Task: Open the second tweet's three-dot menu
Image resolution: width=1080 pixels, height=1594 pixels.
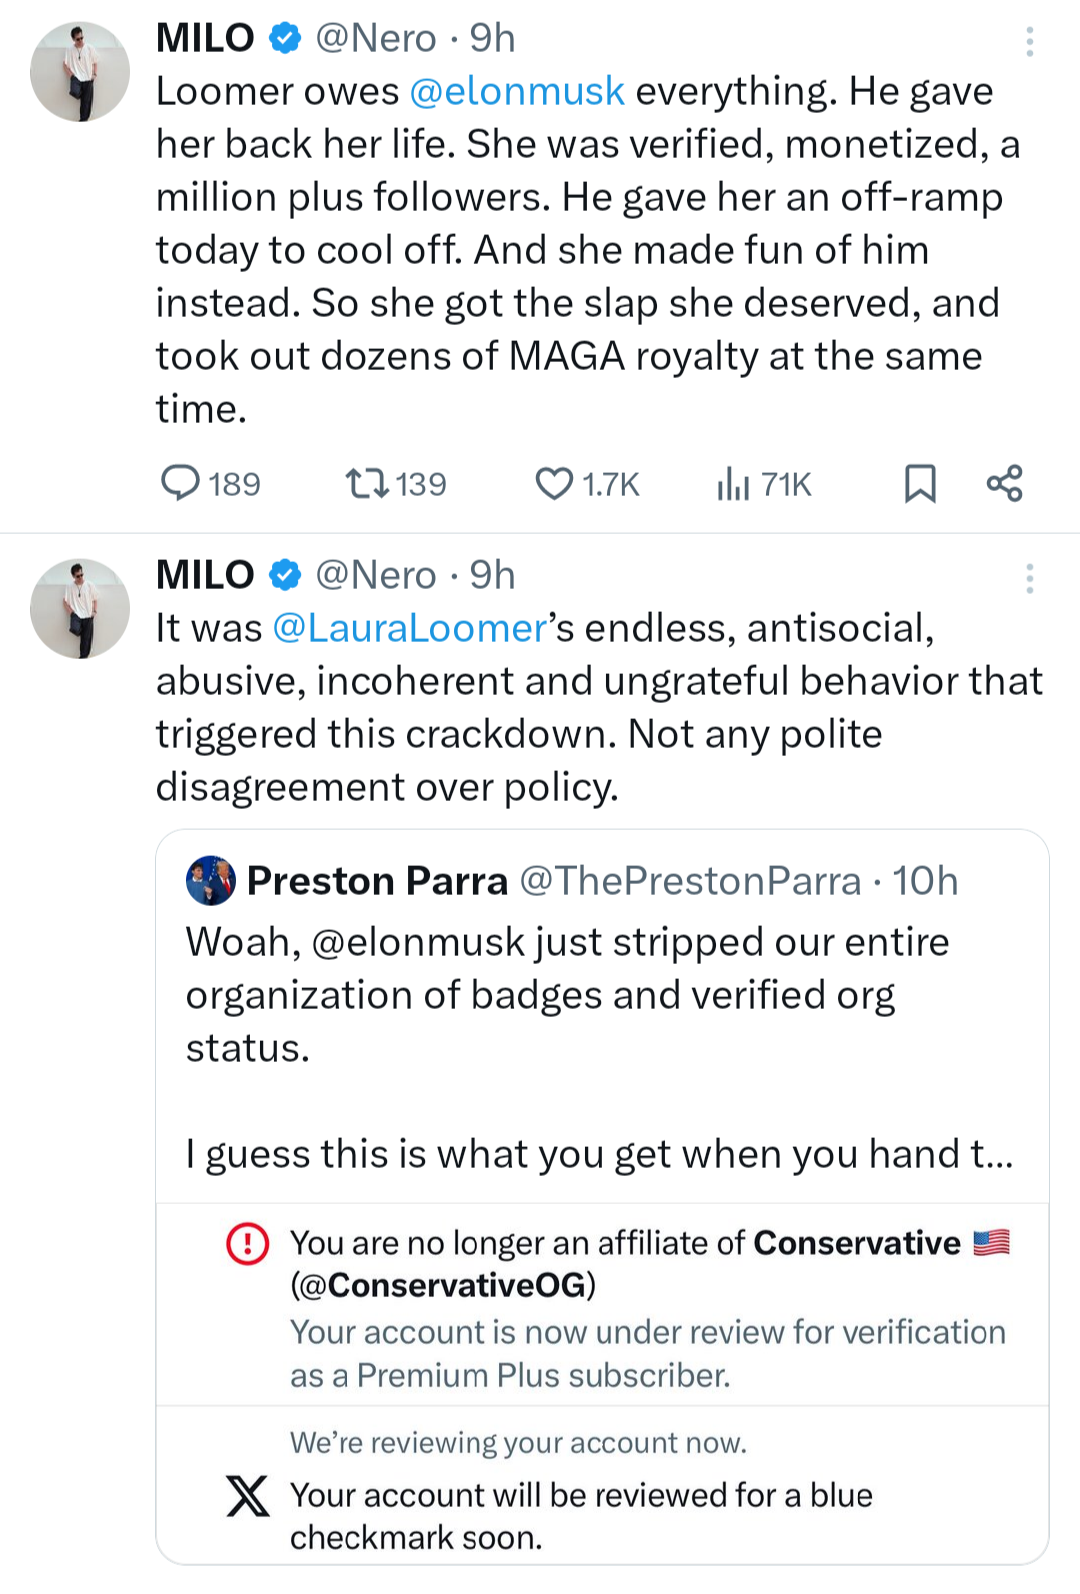Action: coord(1029,578)
